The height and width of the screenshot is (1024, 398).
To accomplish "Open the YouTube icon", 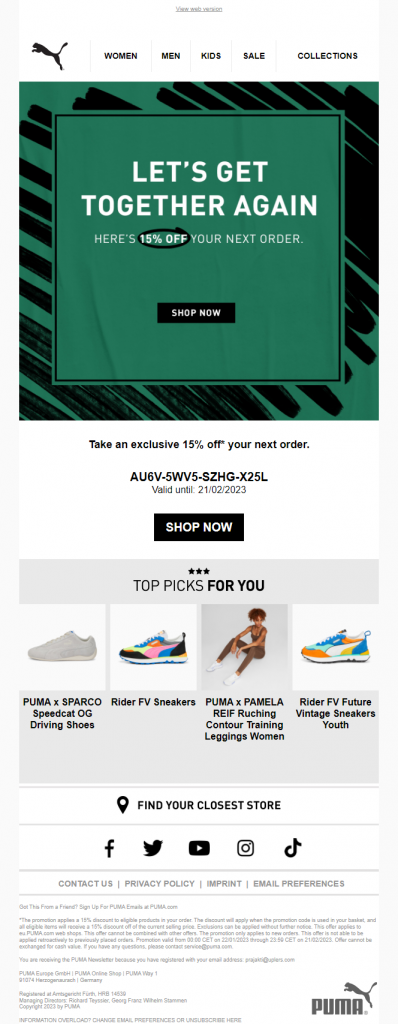I will click(x=199, y=848).
